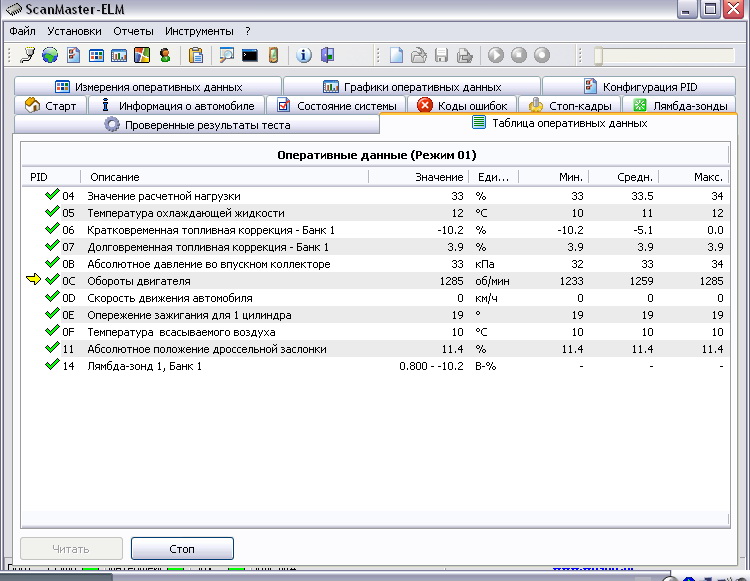Open the terminal console icon in toolbar
This screenshot has width=750, height=581.
pos(250,55)
